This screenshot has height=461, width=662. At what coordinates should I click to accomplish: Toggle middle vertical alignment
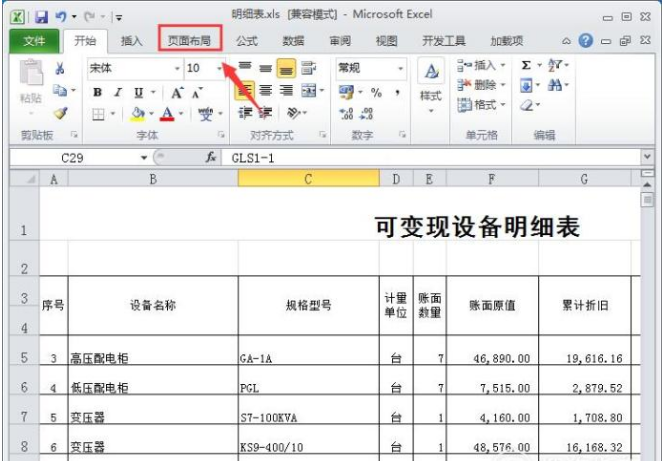coord(266,68)
